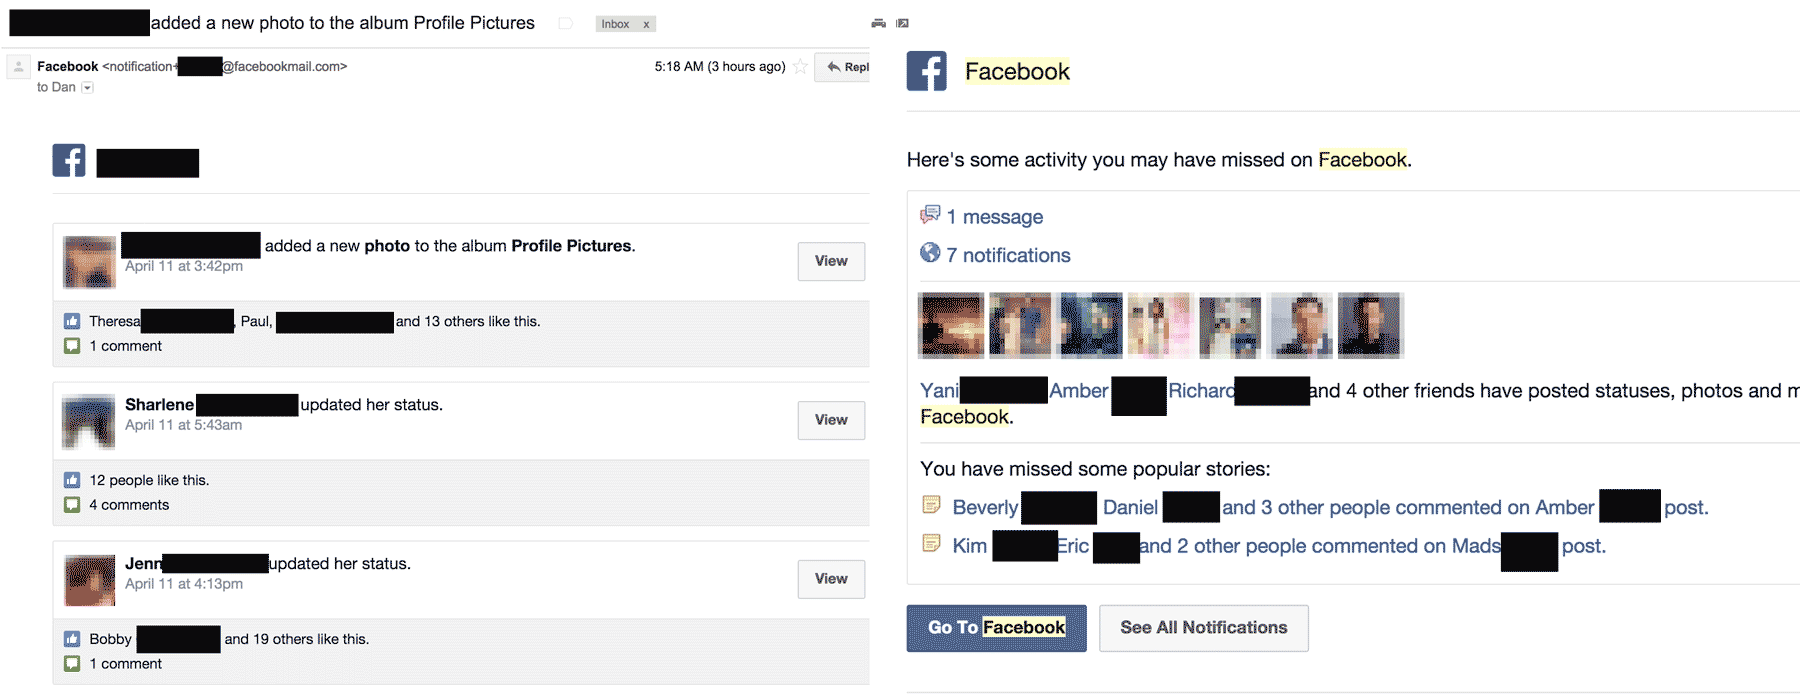The height and width of the screenshot is (694, 1800).
Task: Click the comment icon beside first '1 comment'
Action: point(72,346)
